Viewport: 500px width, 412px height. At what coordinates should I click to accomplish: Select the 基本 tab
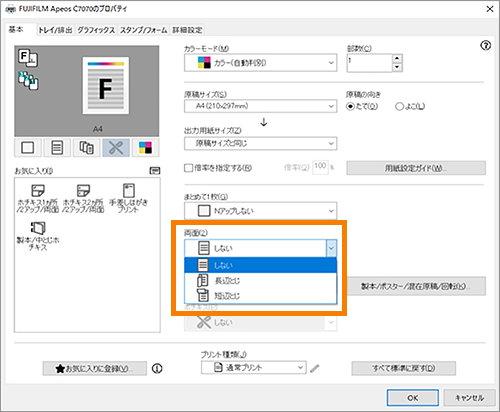(x=16, y=29)
